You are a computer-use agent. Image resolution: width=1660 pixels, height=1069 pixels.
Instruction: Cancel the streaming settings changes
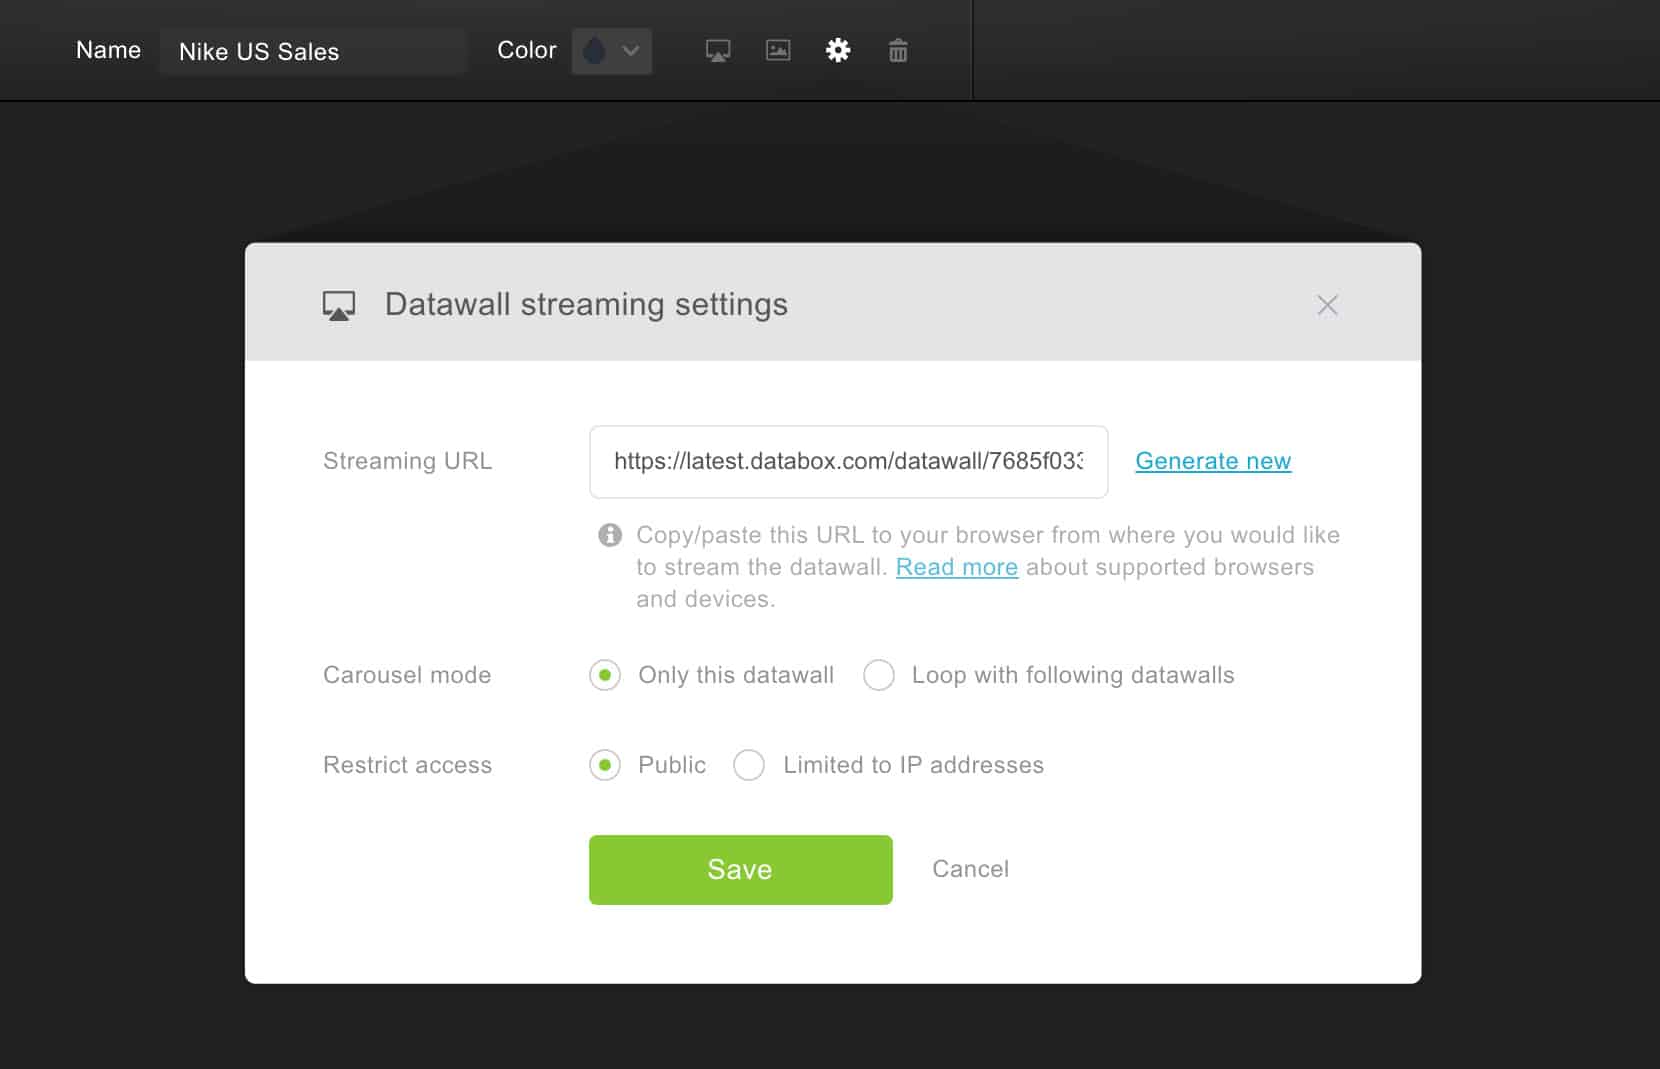pos(970,869)
